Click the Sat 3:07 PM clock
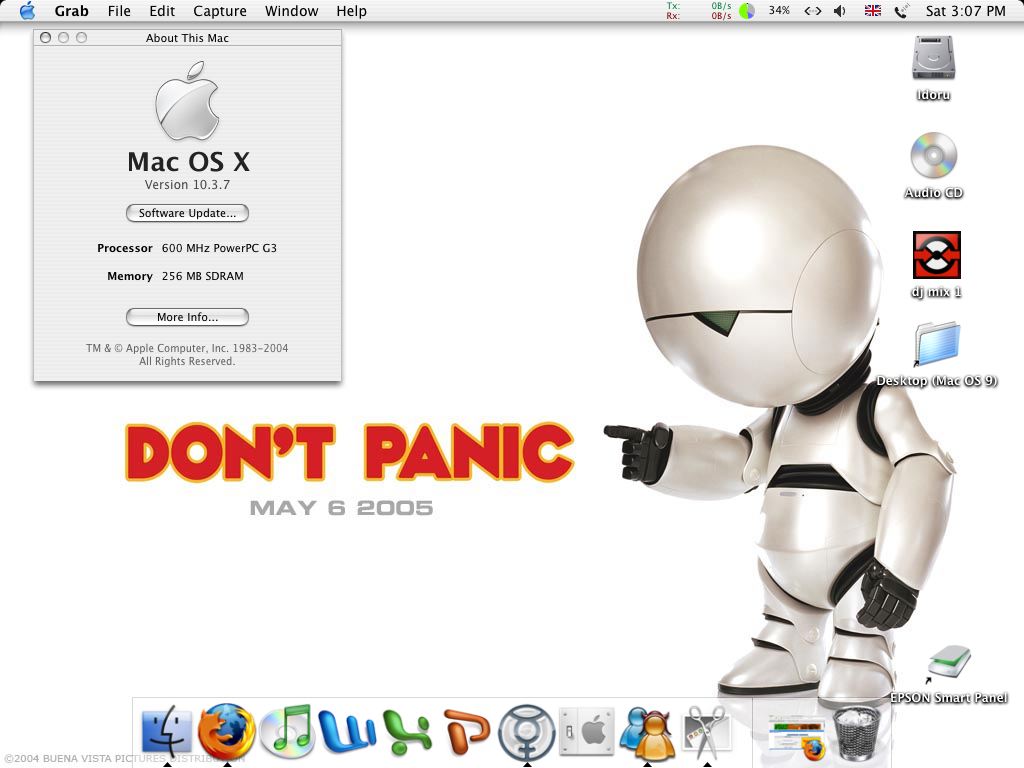Image resolution: width=1024 pixels, height=768 pixels. click(965, 11)
